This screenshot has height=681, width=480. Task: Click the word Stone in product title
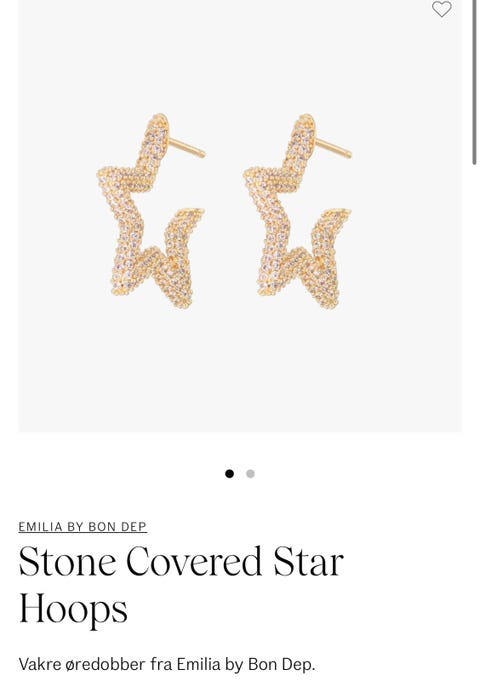point(67,562)
